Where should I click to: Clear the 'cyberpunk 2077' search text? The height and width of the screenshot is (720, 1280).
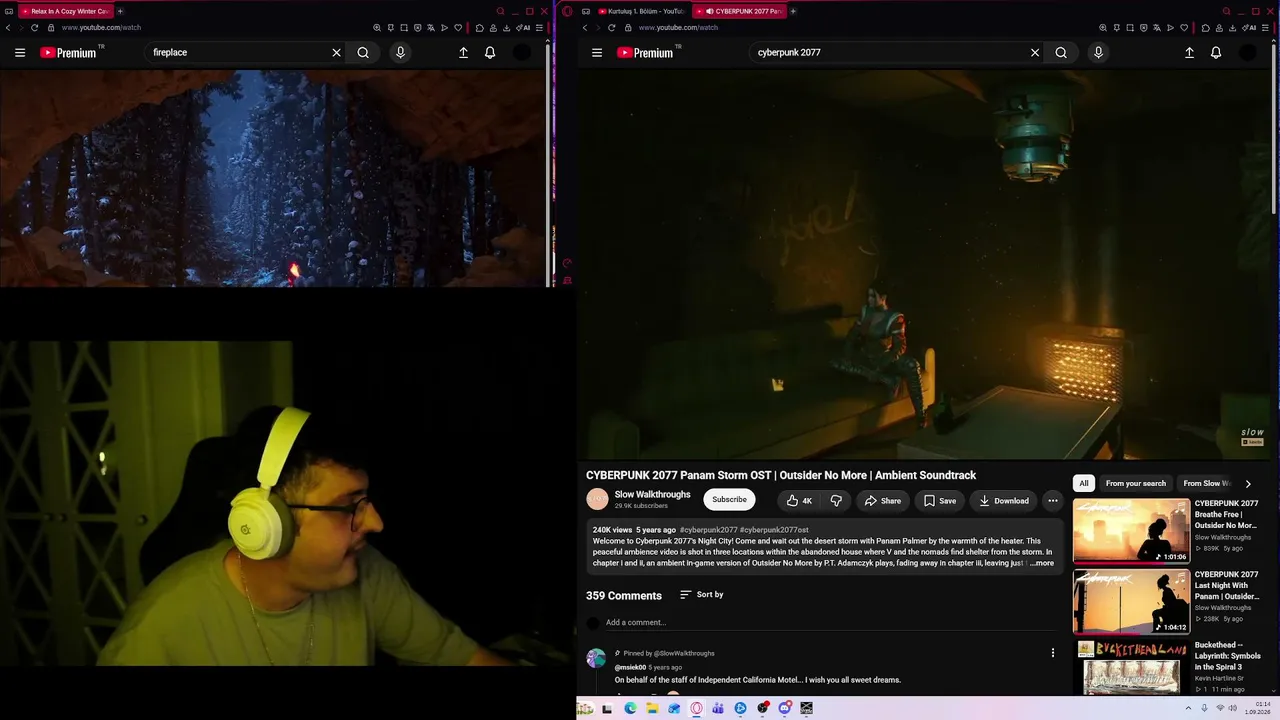(1035, 53)
